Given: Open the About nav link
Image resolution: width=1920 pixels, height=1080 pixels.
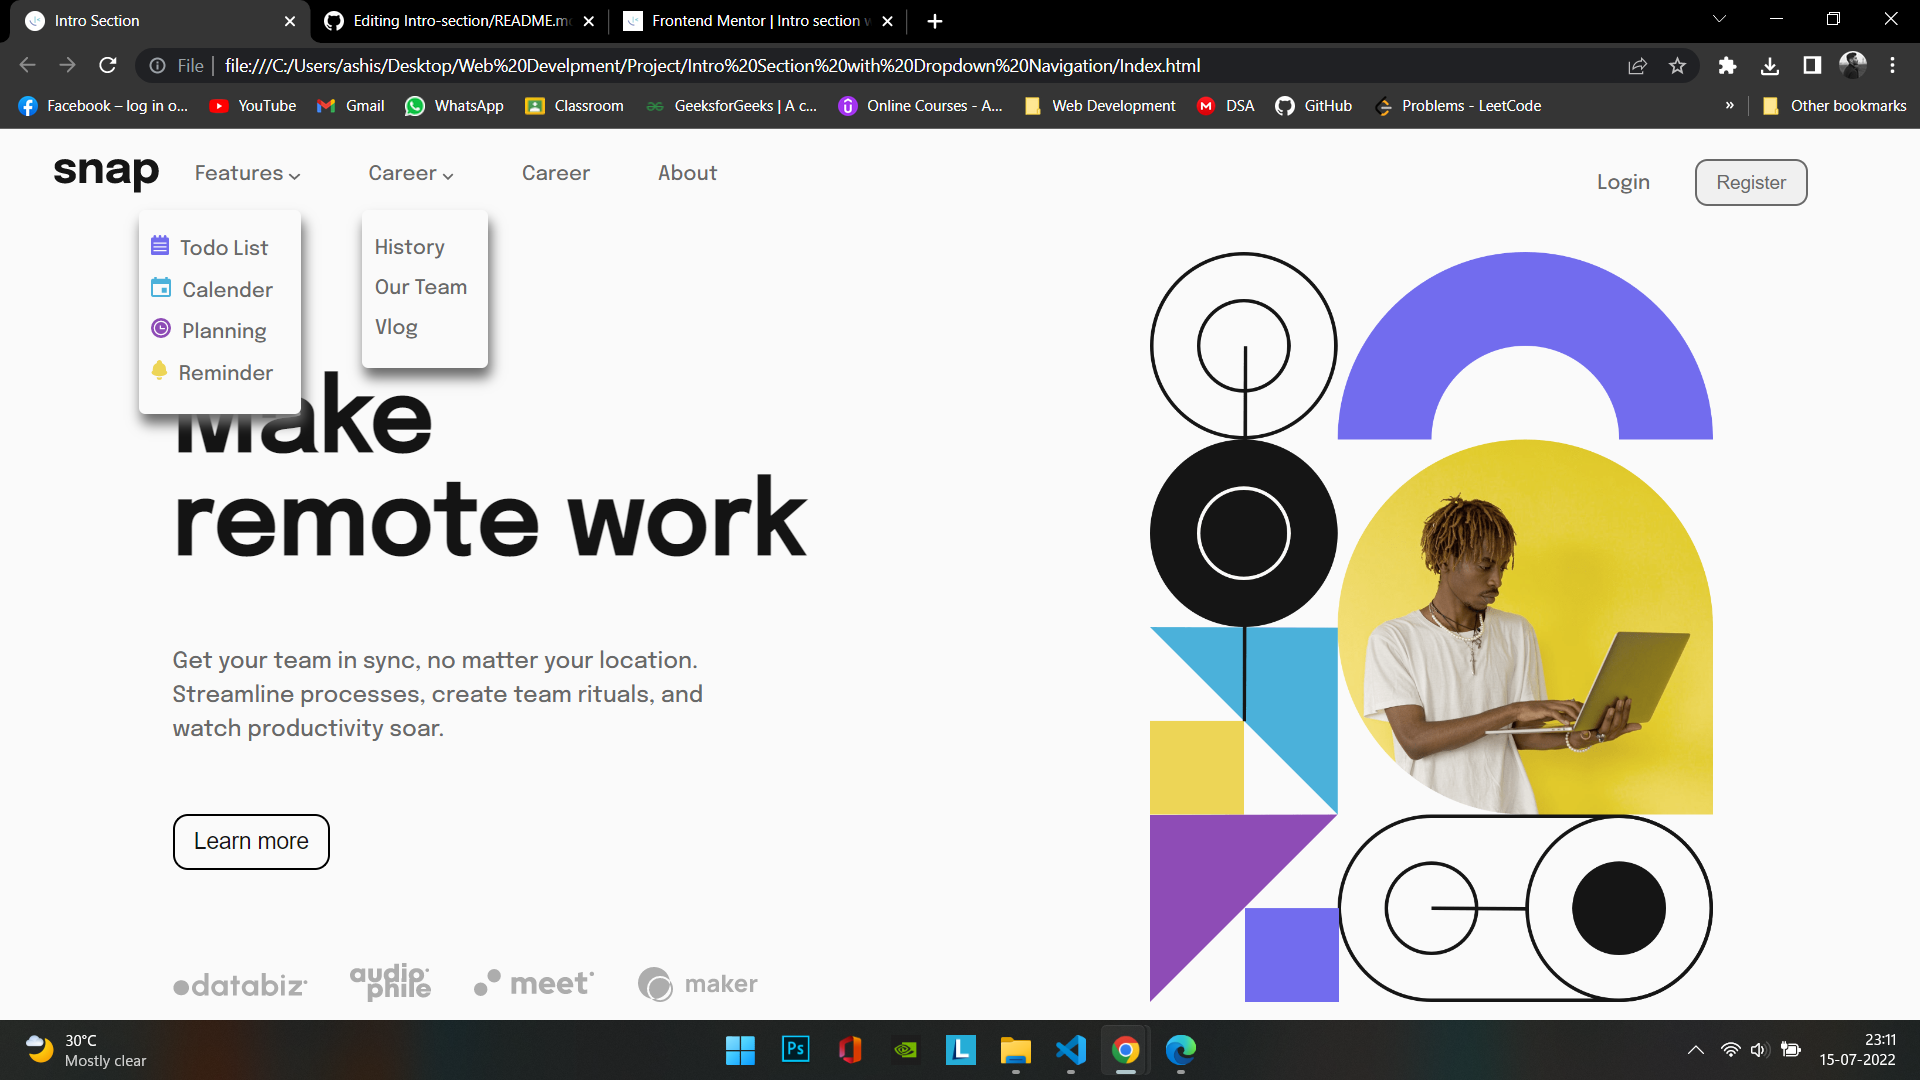Looking at the screenshot, I should (x=687, y=173).
